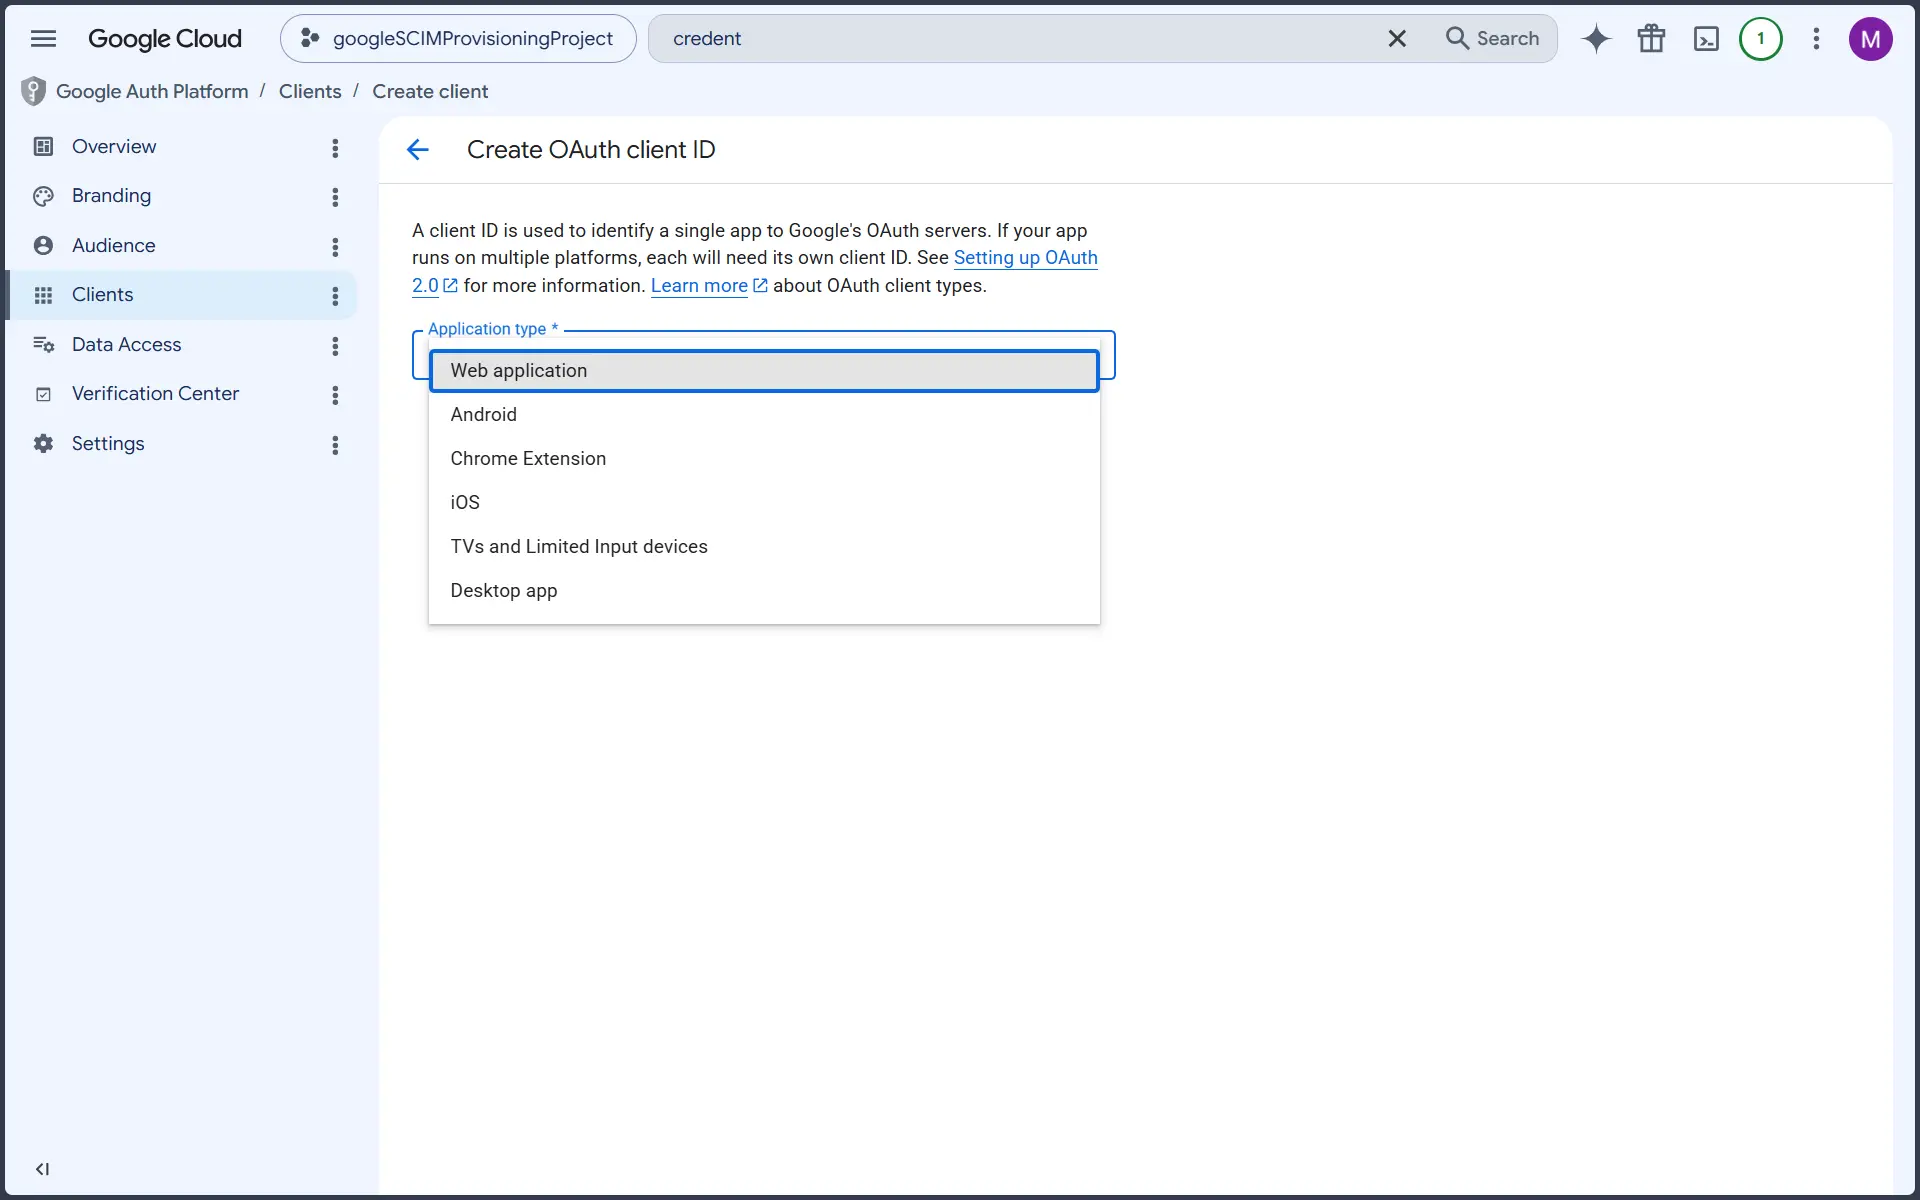Screen dimensions: 1920x1200
Task: Open the Clients row three-dot menu
Action: [x=335, y=296]
